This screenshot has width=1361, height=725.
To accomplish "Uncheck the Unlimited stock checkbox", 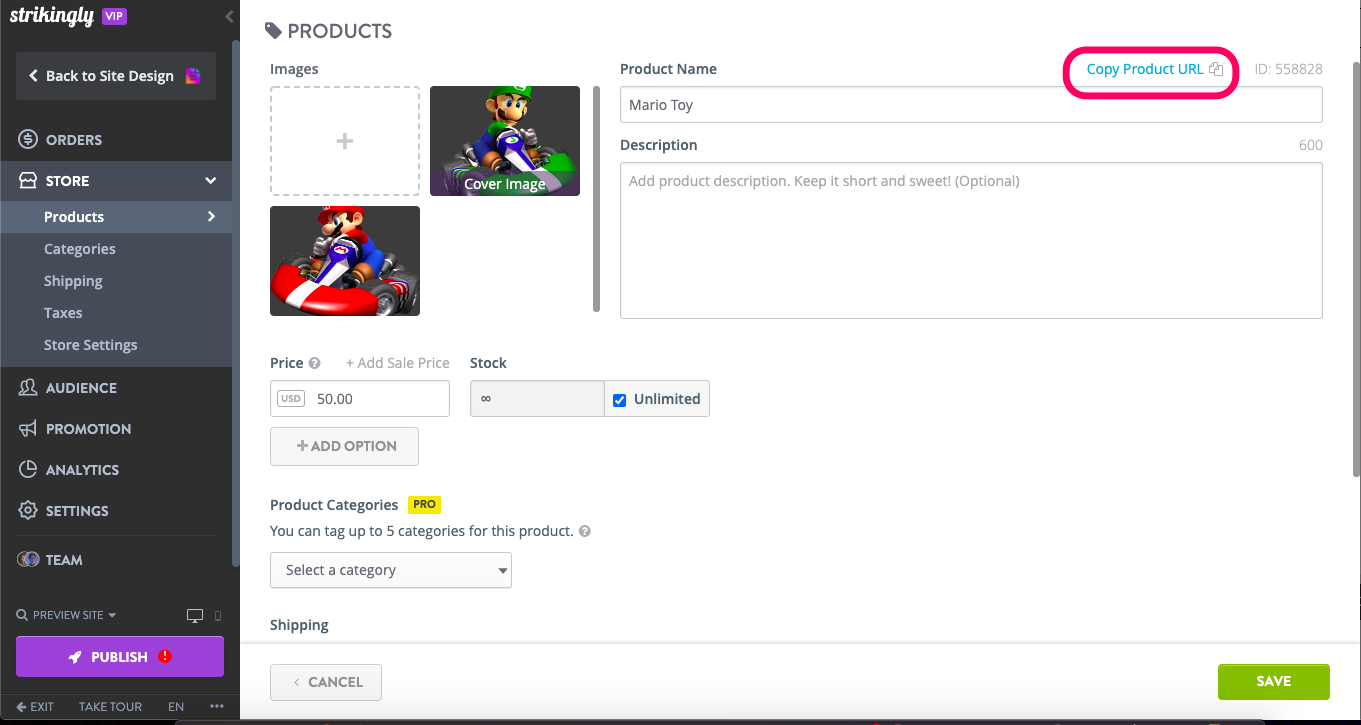I will pos(620,400).
